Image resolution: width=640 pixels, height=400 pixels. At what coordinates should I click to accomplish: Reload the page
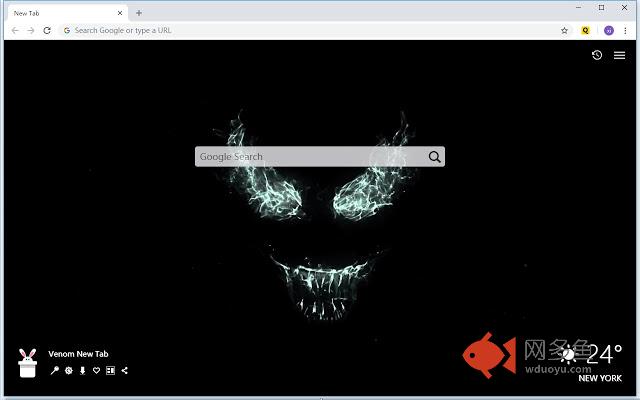coord(47,31)
